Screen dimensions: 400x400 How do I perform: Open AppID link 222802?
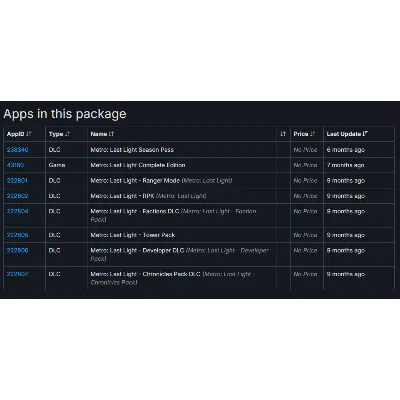17,196
